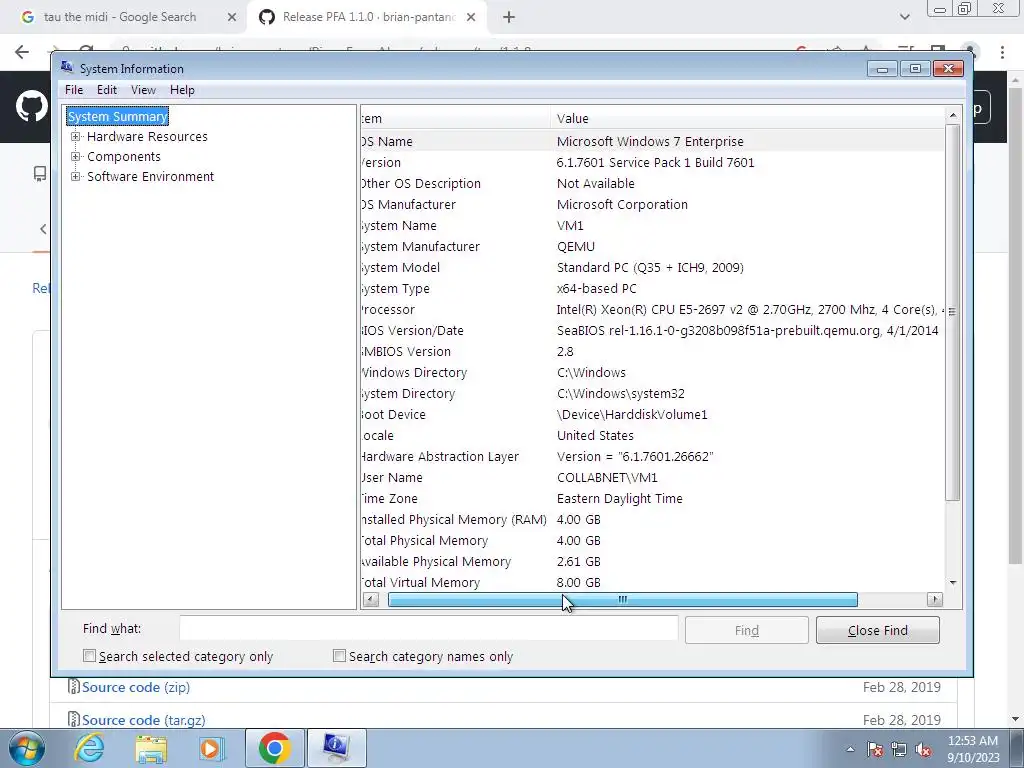The height and width of the screenshot is (768, 1024).
Task: Open the Source code (zip) link
Action: (x=136, y=687)
